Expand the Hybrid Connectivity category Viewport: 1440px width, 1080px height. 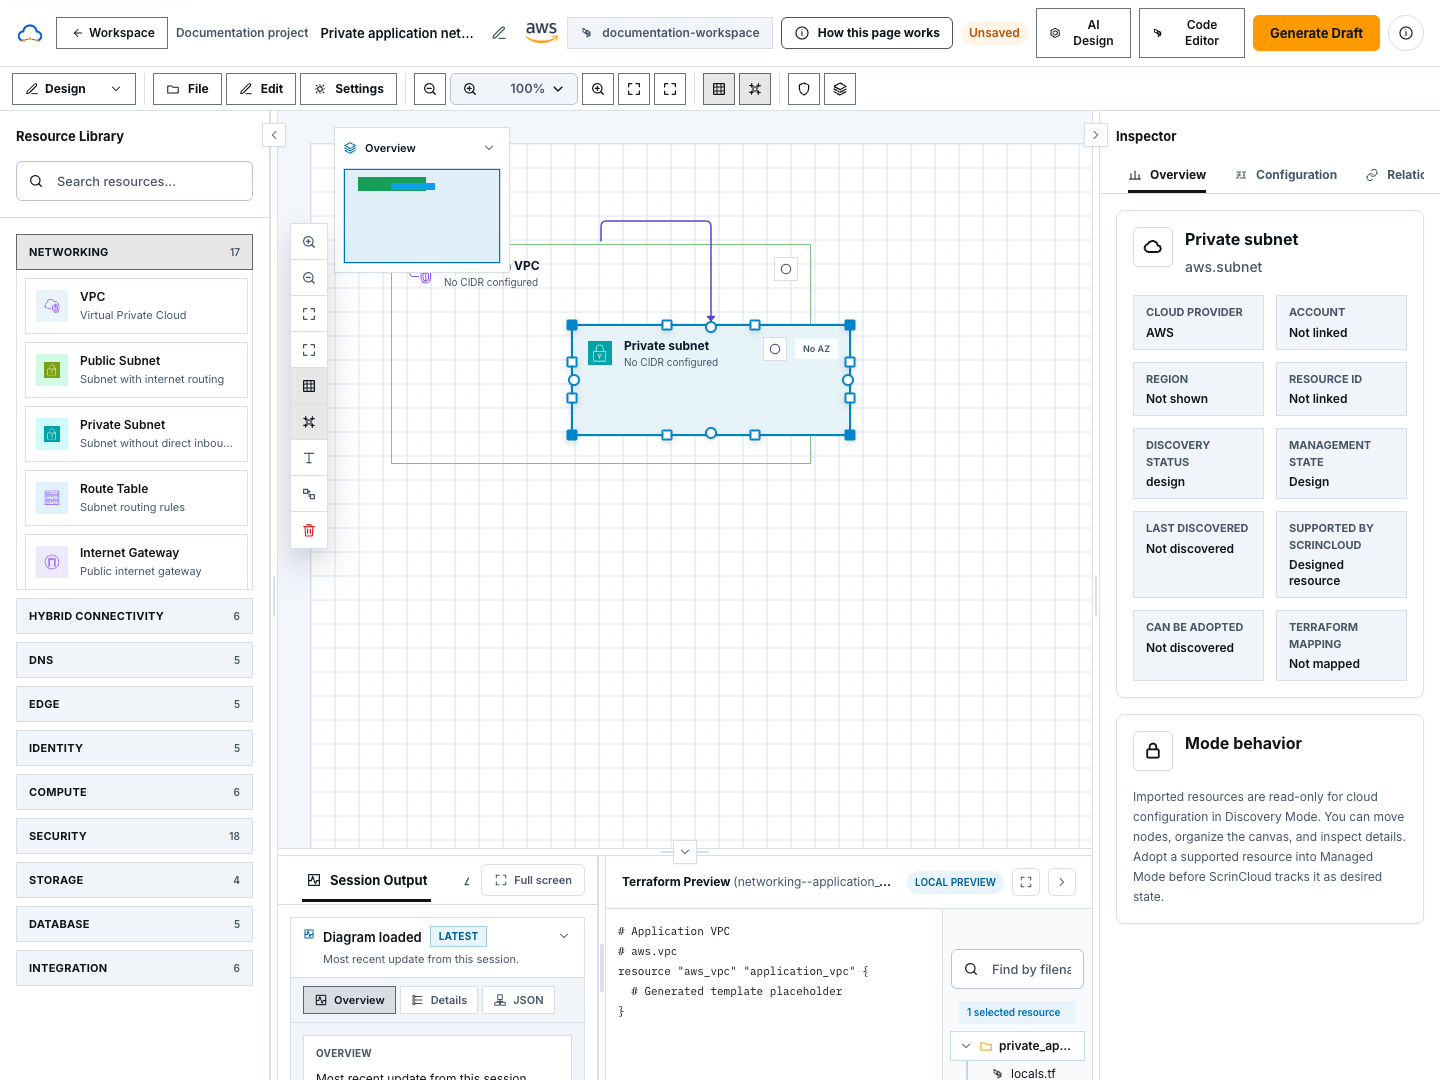[134, 616]
